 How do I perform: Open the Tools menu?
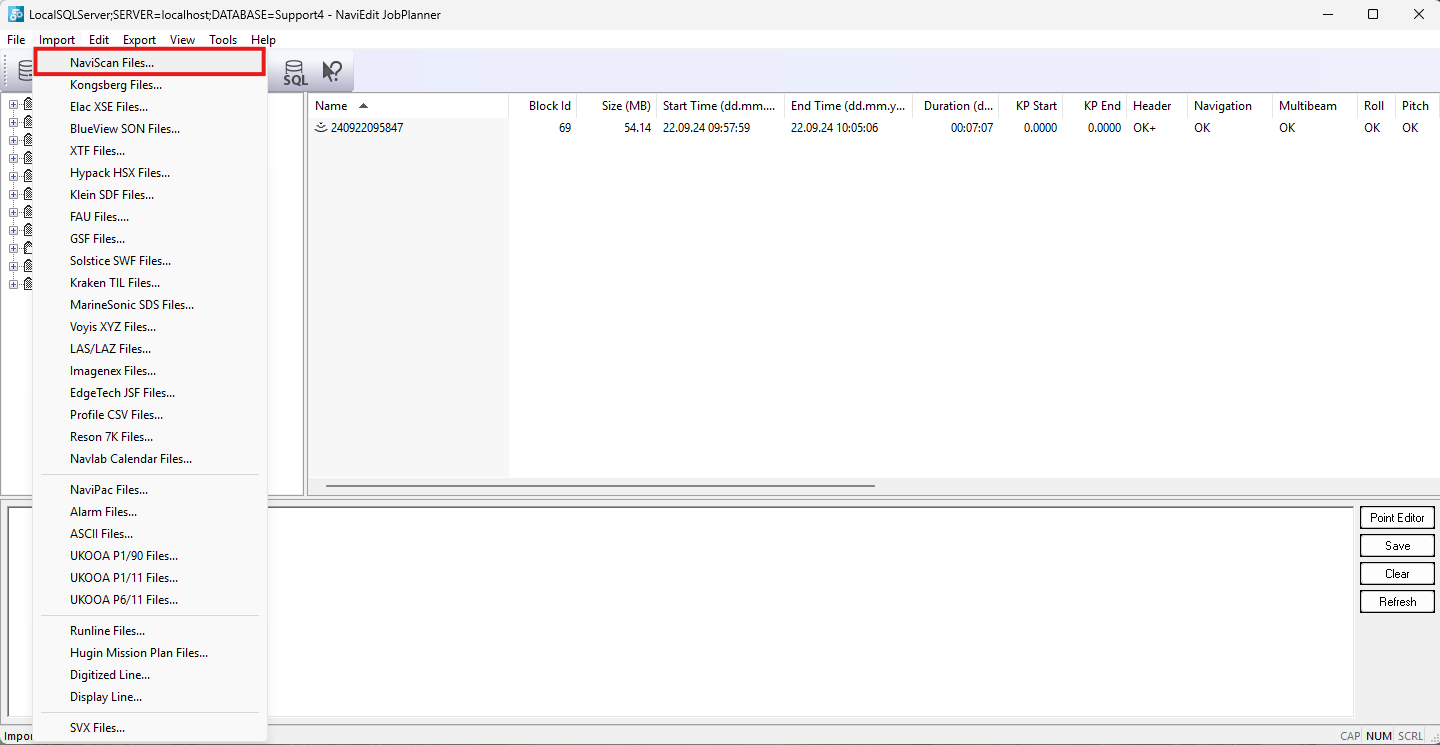point(223,40)
